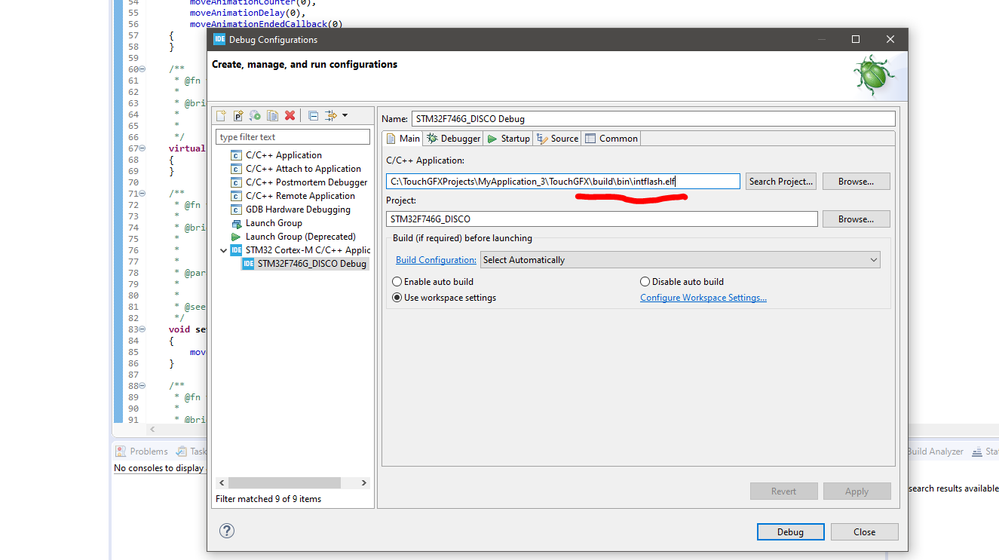Maximize the Debug Configurations dialog
999x560 pixels.
click(856, 39)
